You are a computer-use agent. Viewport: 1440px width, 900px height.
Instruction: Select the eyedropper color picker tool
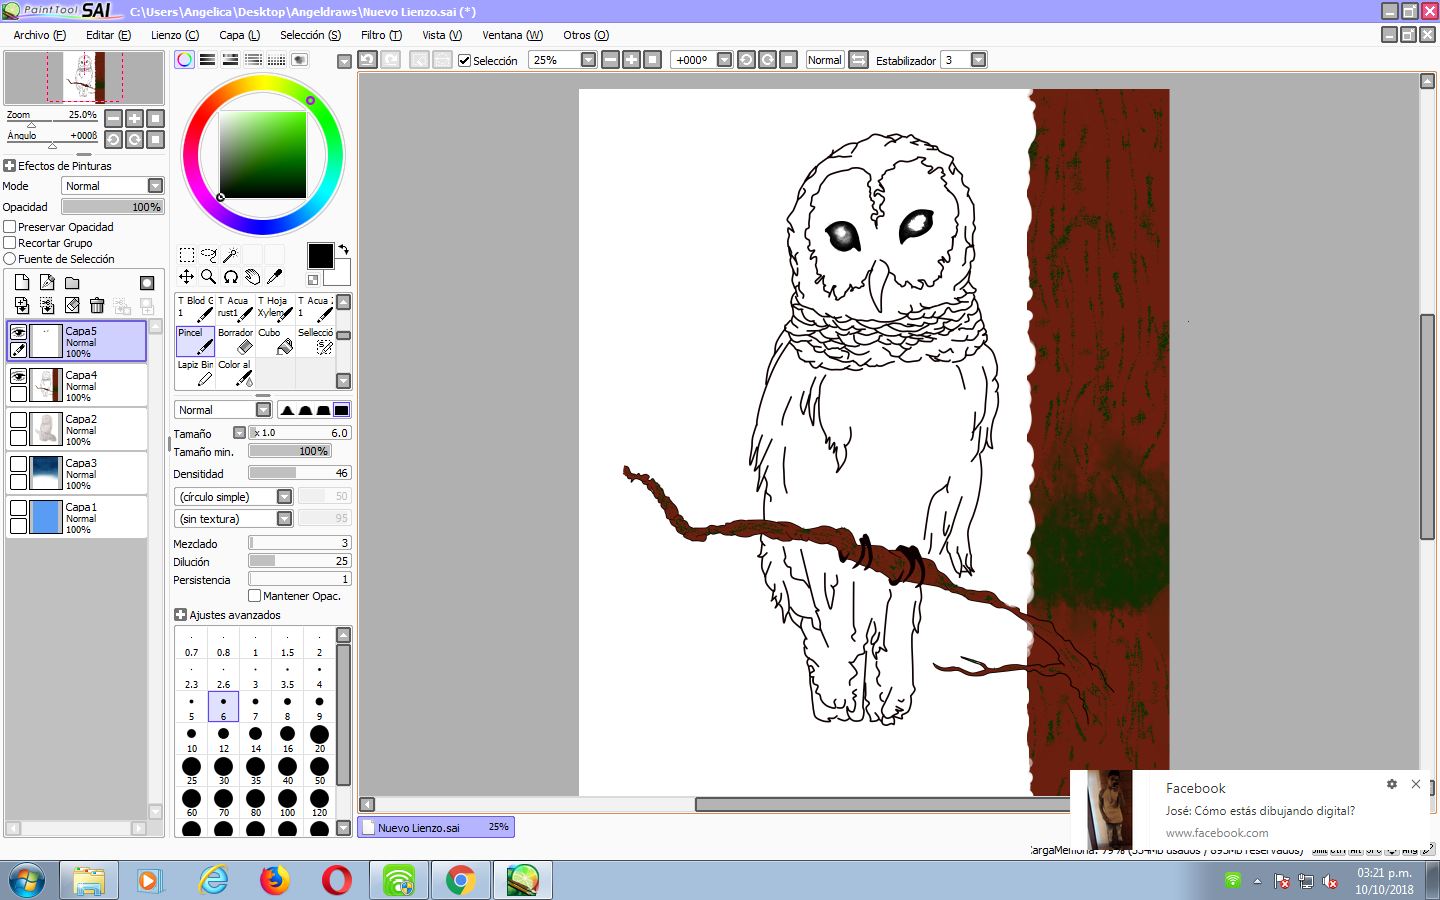coord(275,277)
